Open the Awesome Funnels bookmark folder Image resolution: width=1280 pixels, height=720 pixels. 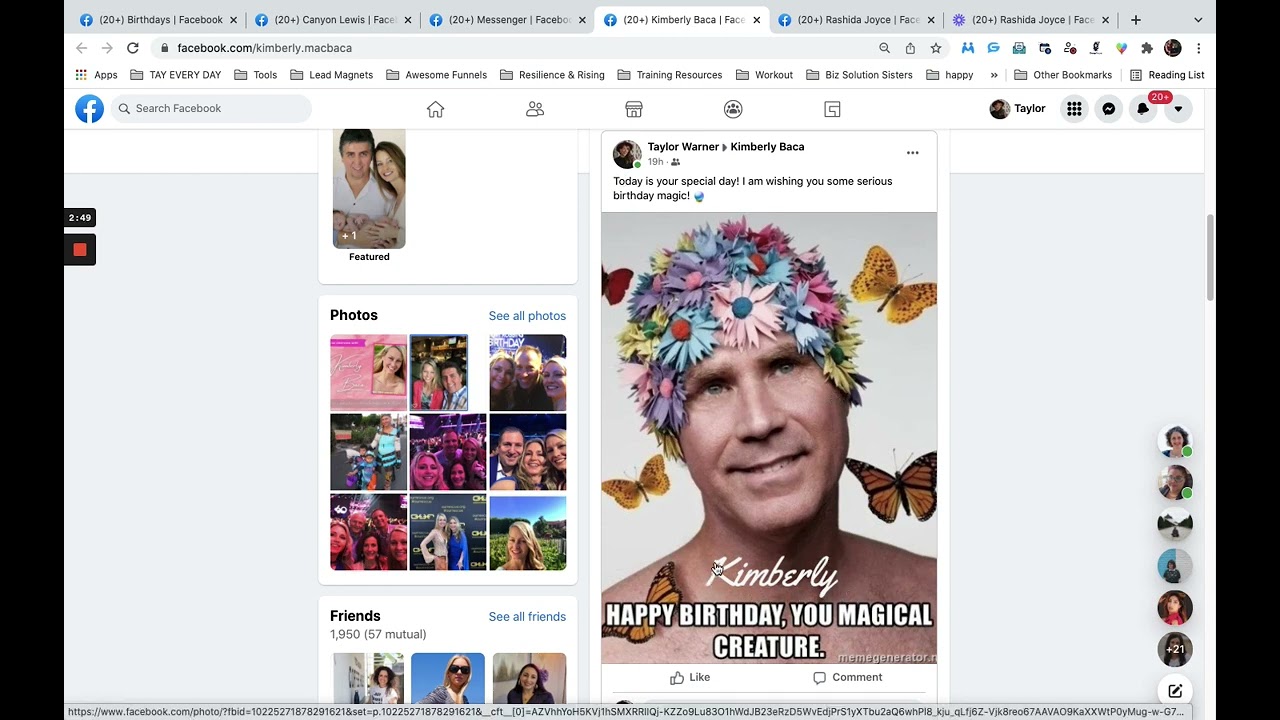[436, 75]
